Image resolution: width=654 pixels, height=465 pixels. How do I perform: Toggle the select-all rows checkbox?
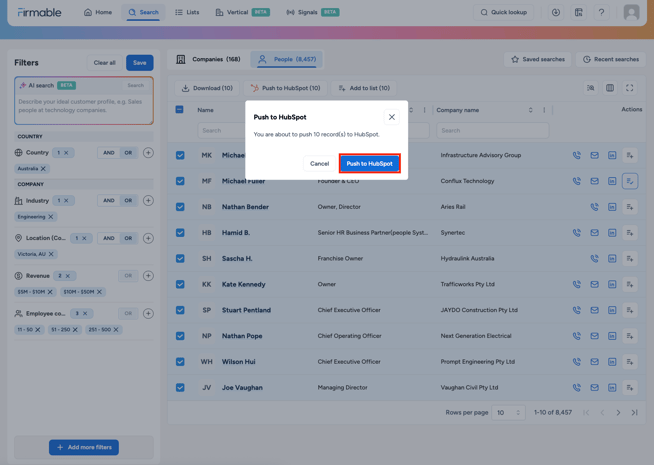(x=179, y=110)
